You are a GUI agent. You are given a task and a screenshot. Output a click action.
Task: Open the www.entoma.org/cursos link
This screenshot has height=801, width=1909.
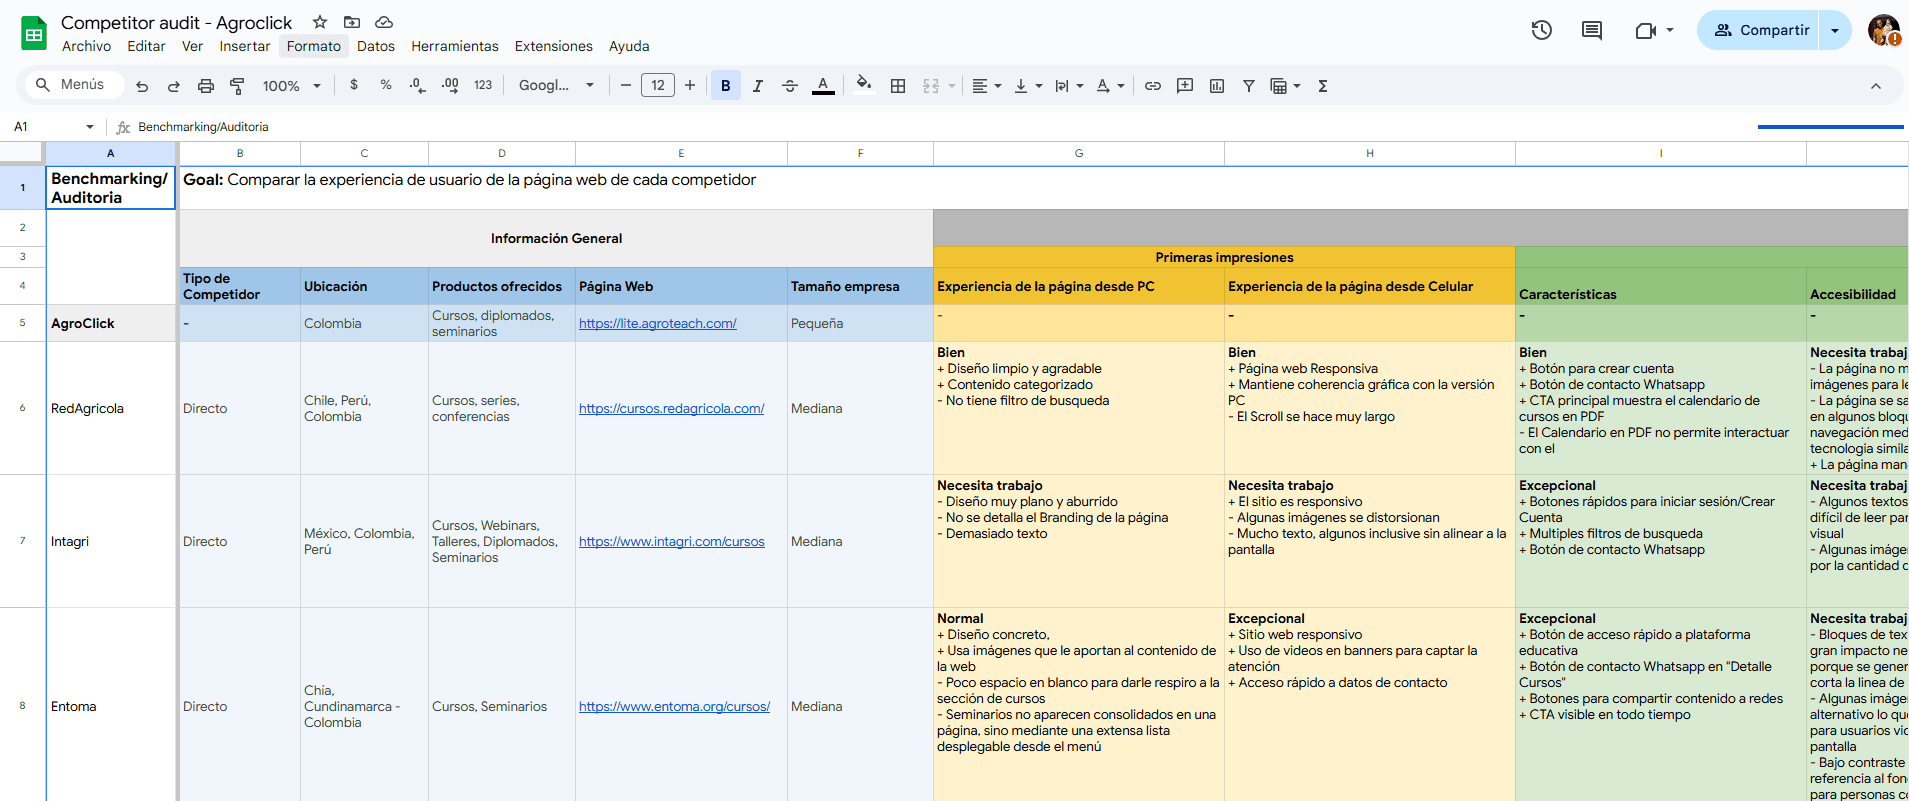(675, 707)
